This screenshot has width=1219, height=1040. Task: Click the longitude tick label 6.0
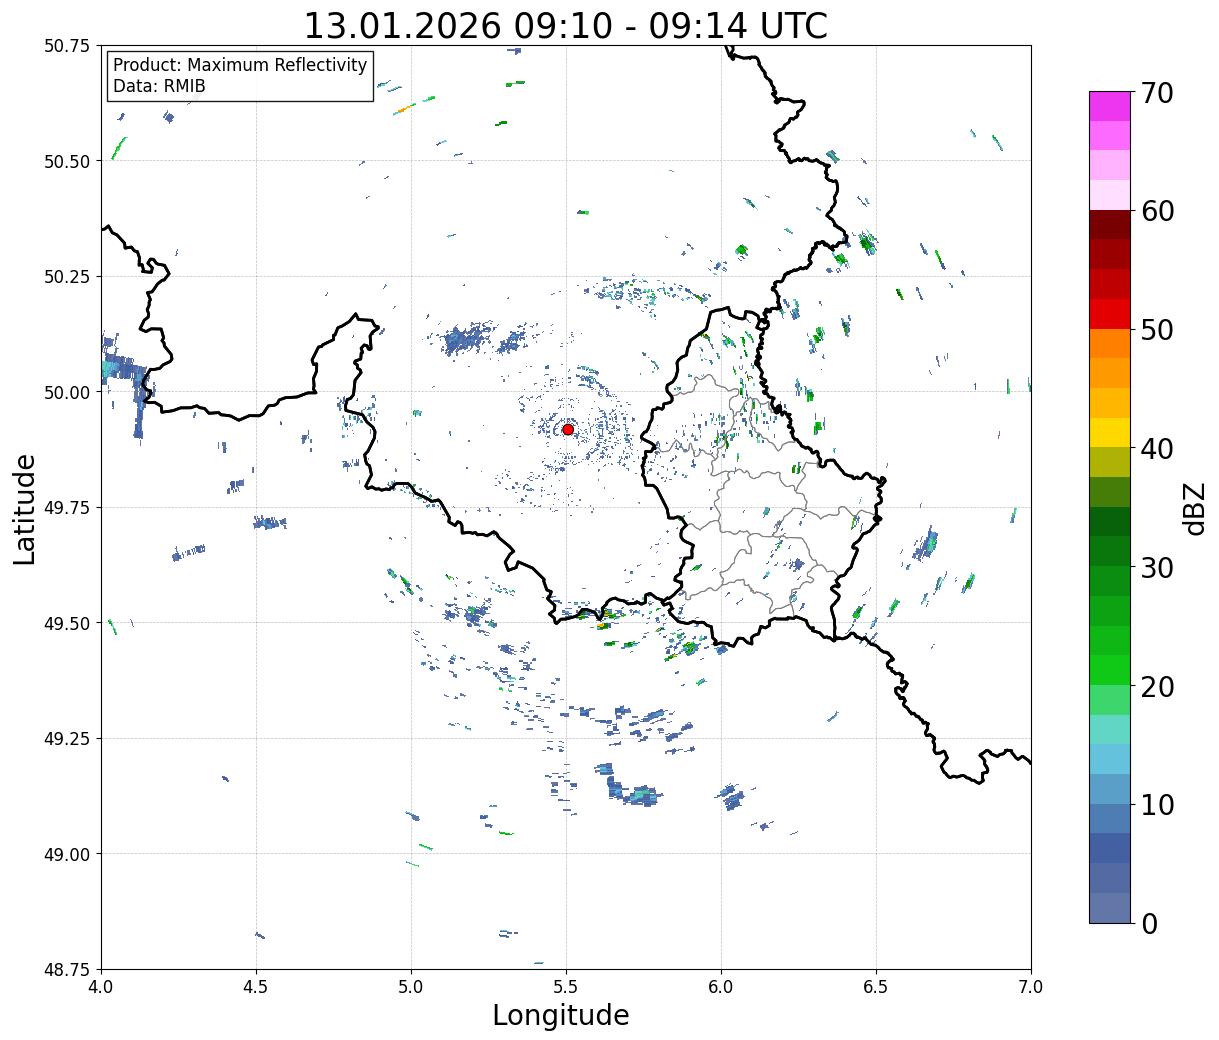point(721,987)
